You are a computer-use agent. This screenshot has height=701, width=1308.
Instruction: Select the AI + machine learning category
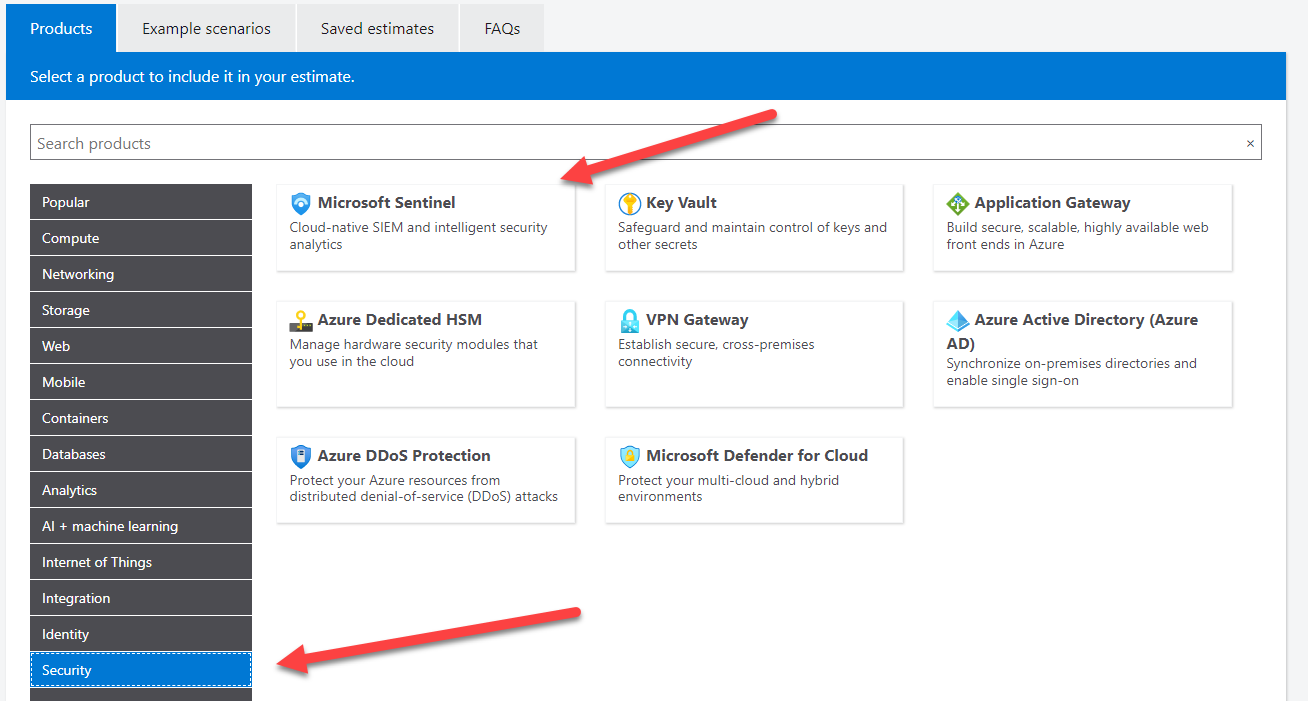click(140, 525)
